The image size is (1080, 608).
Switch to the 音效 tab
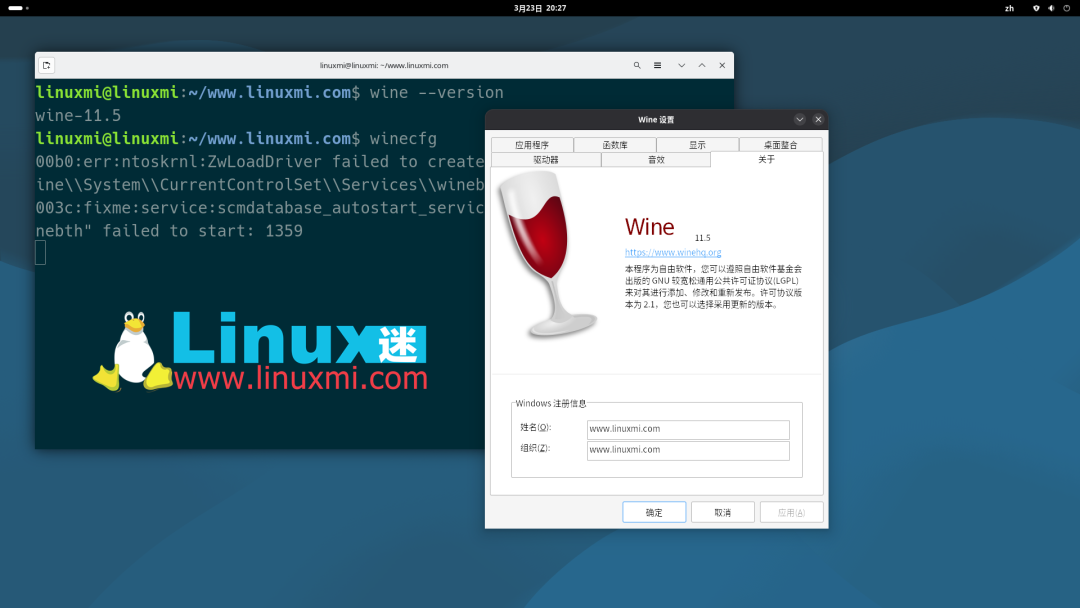pos(656,158)
